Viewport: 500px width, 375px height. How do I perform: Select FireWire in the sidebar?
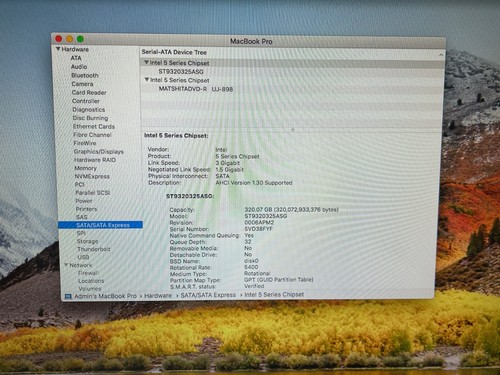click(x=85, y=143)
